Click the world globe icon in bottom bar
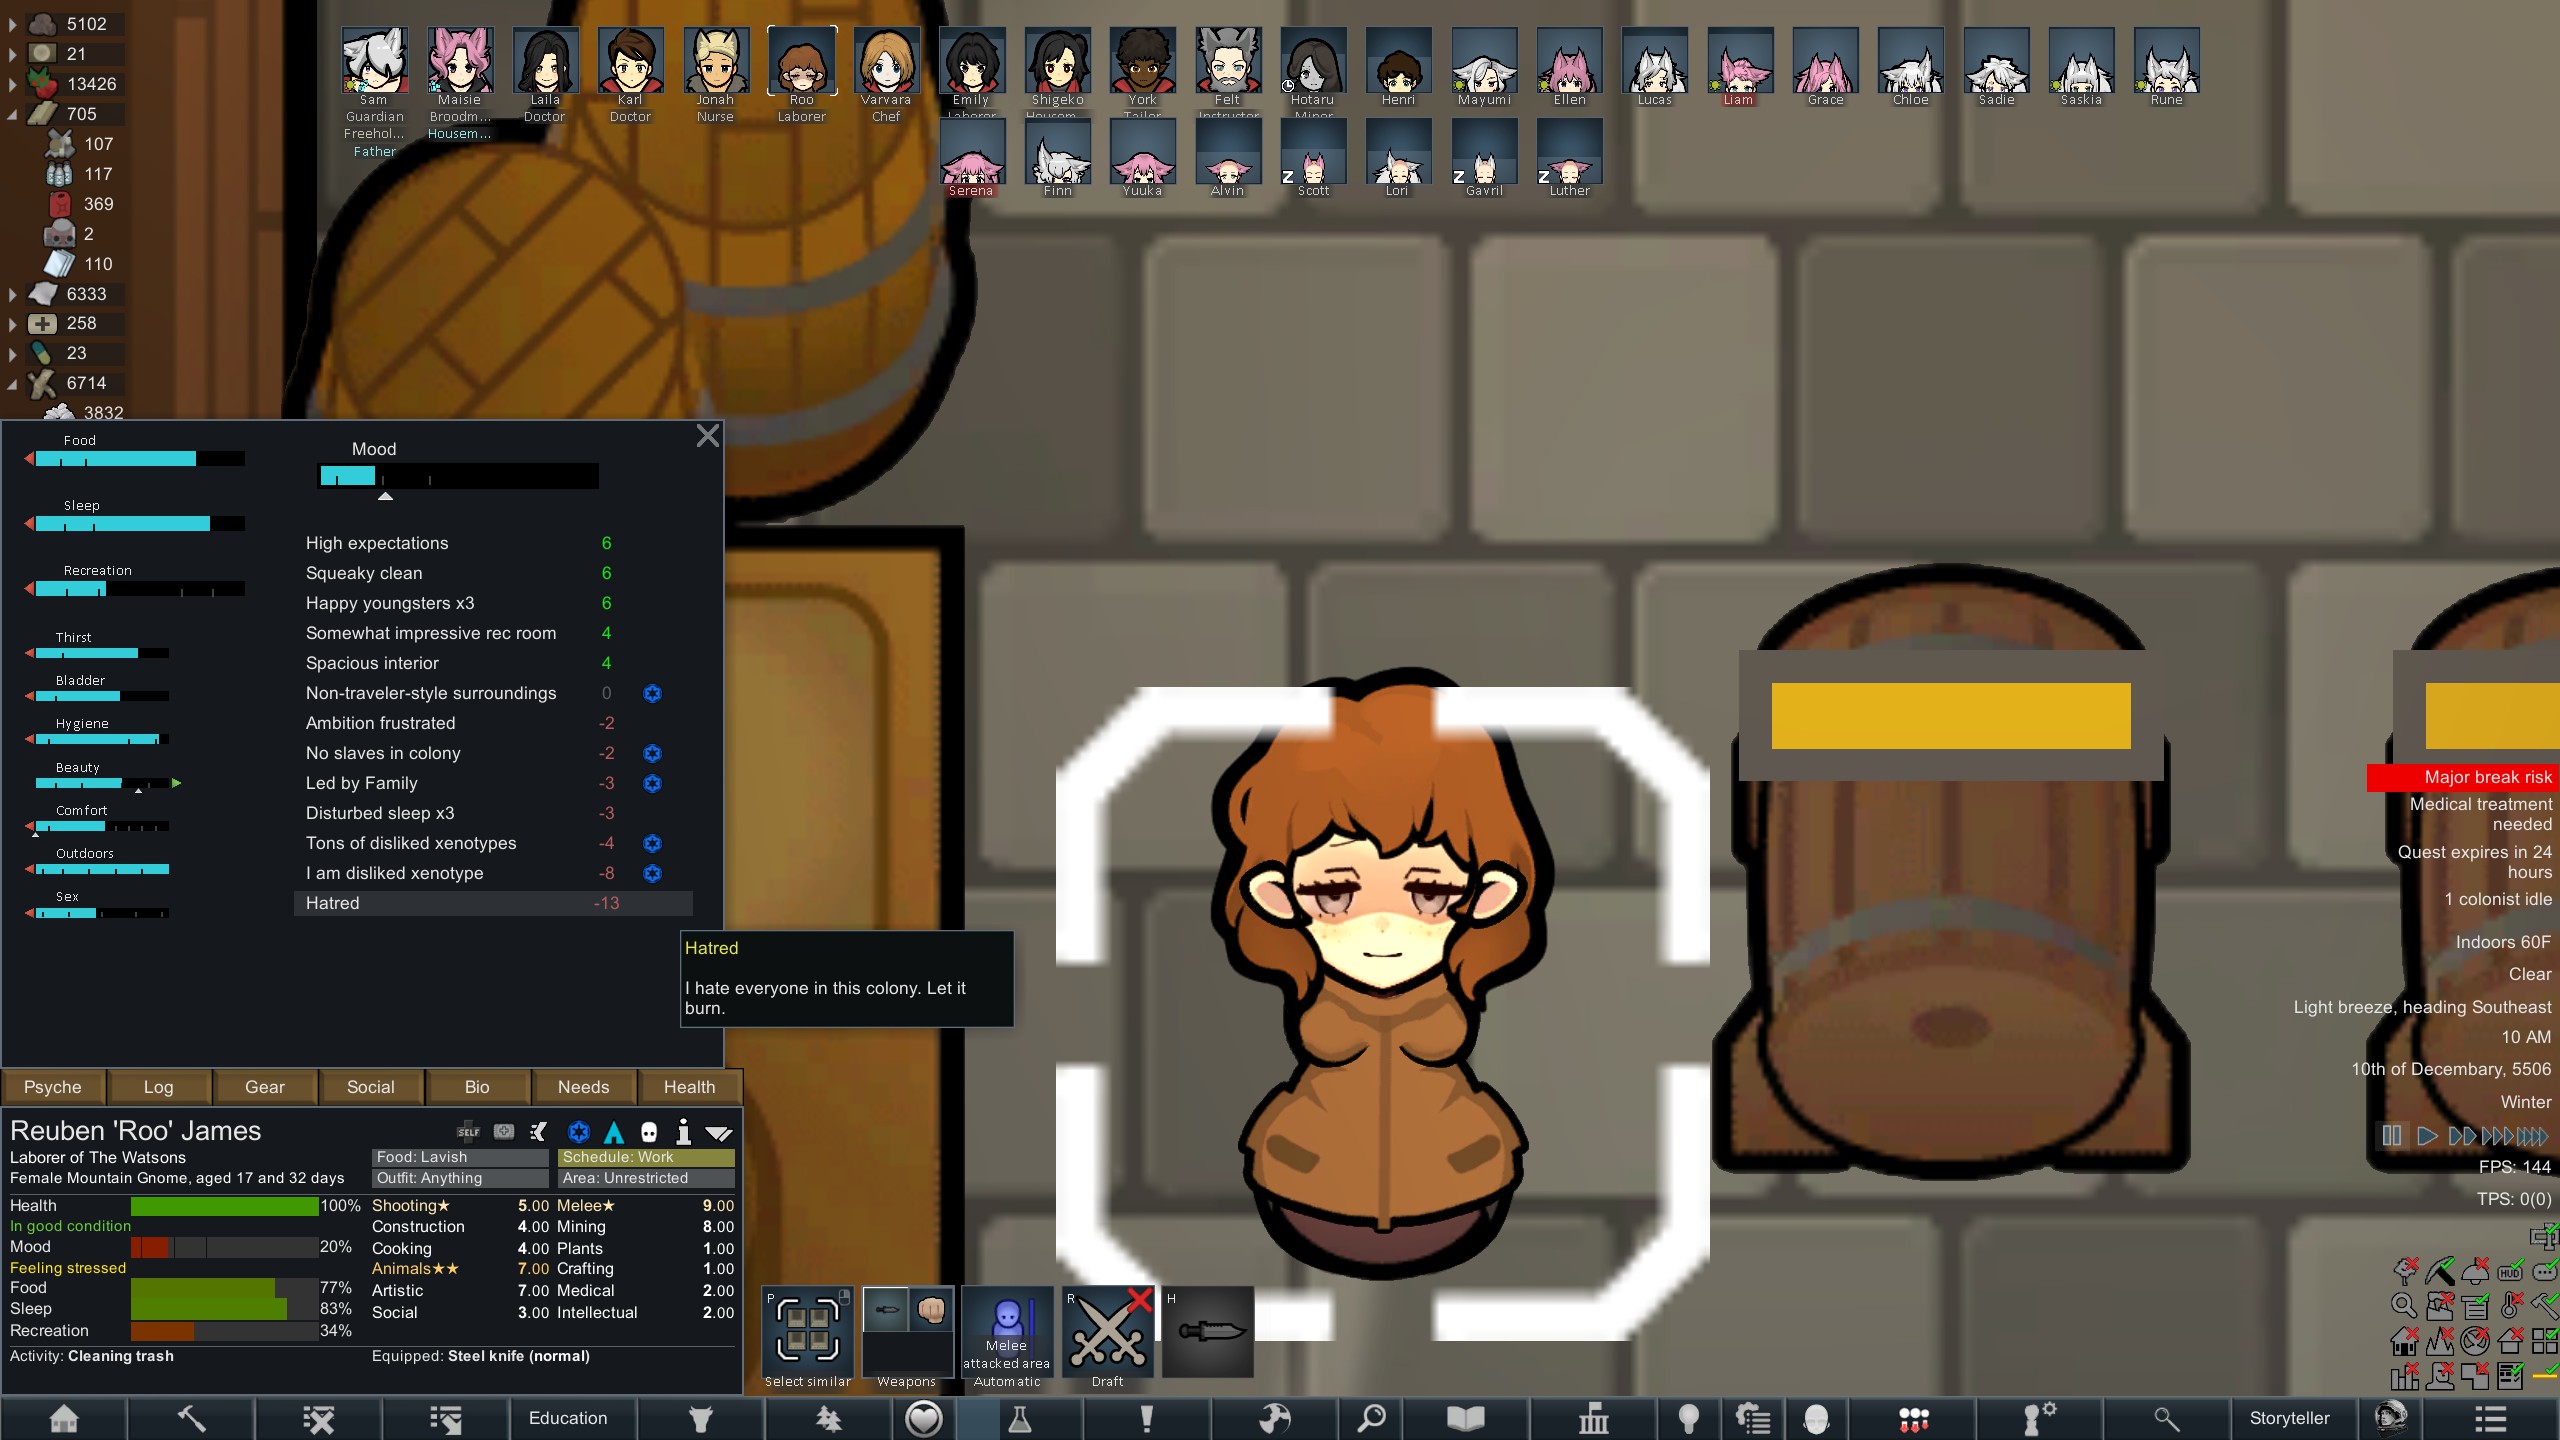 point(1274,1418)
